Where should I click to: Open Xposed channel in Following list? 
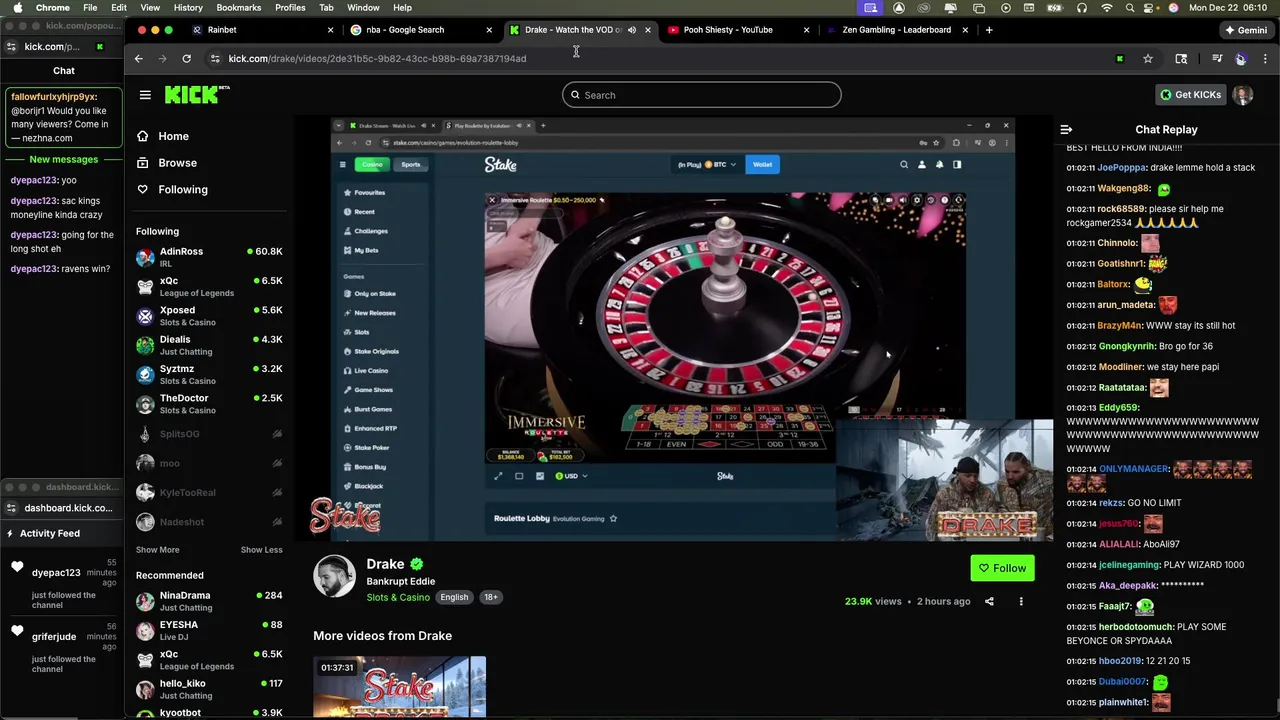(209, 316)
